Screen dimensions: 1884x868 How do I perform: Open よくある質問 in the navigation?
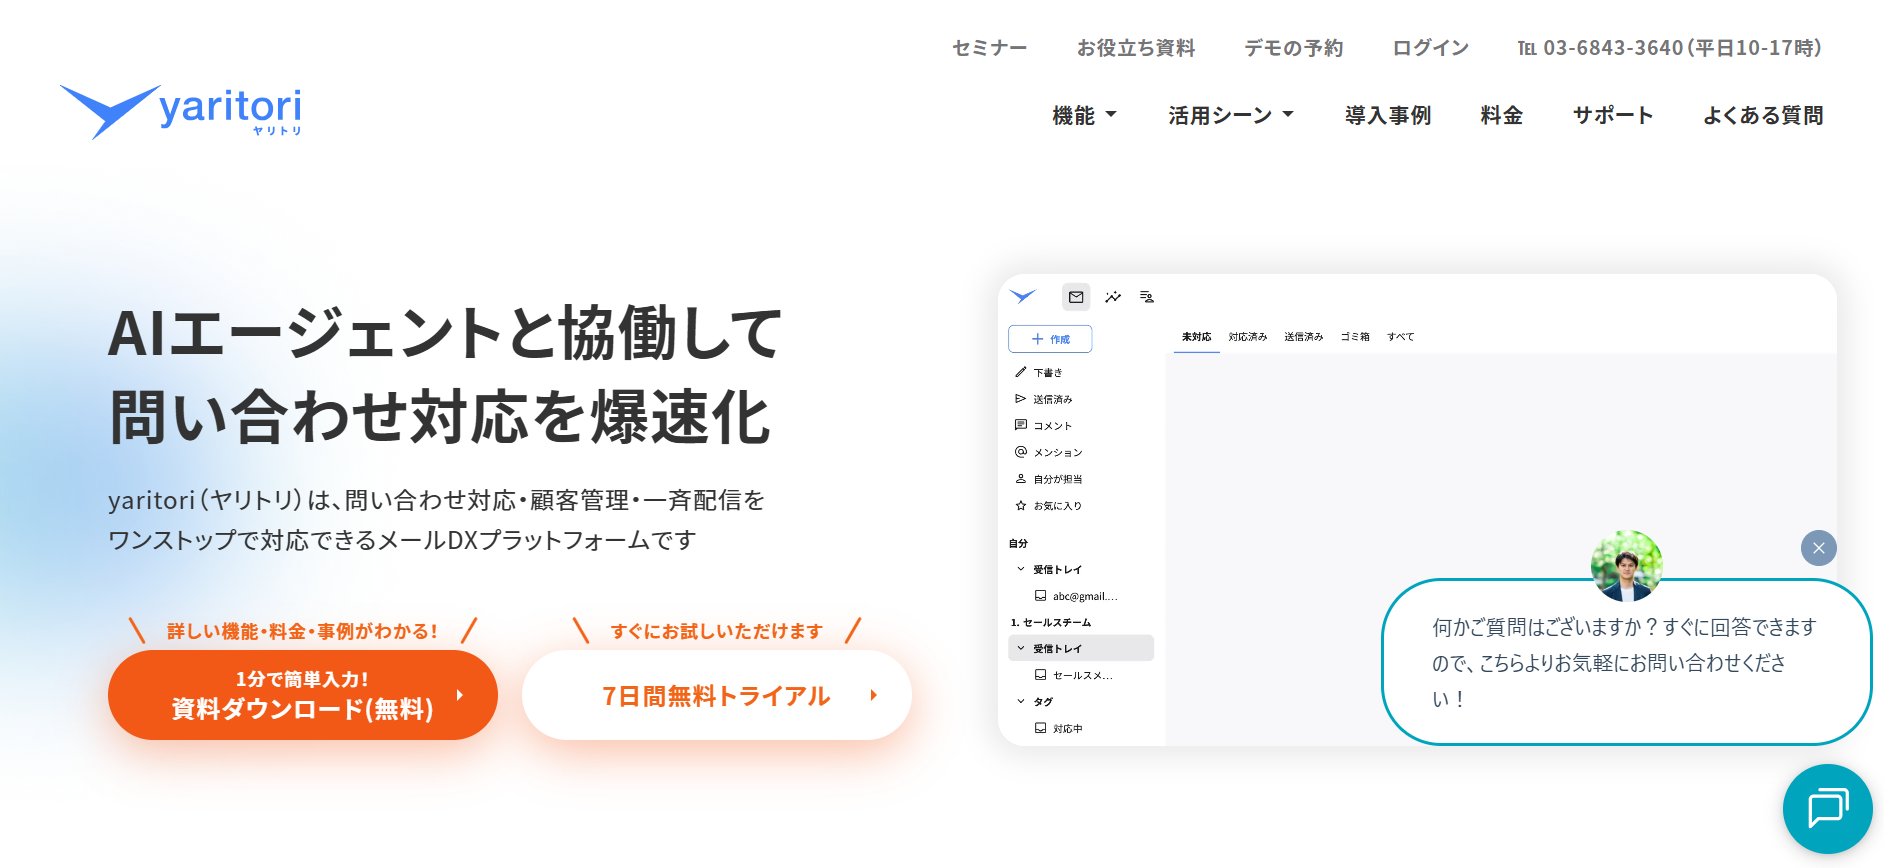pyautogui.click(x=1763, y=116)
